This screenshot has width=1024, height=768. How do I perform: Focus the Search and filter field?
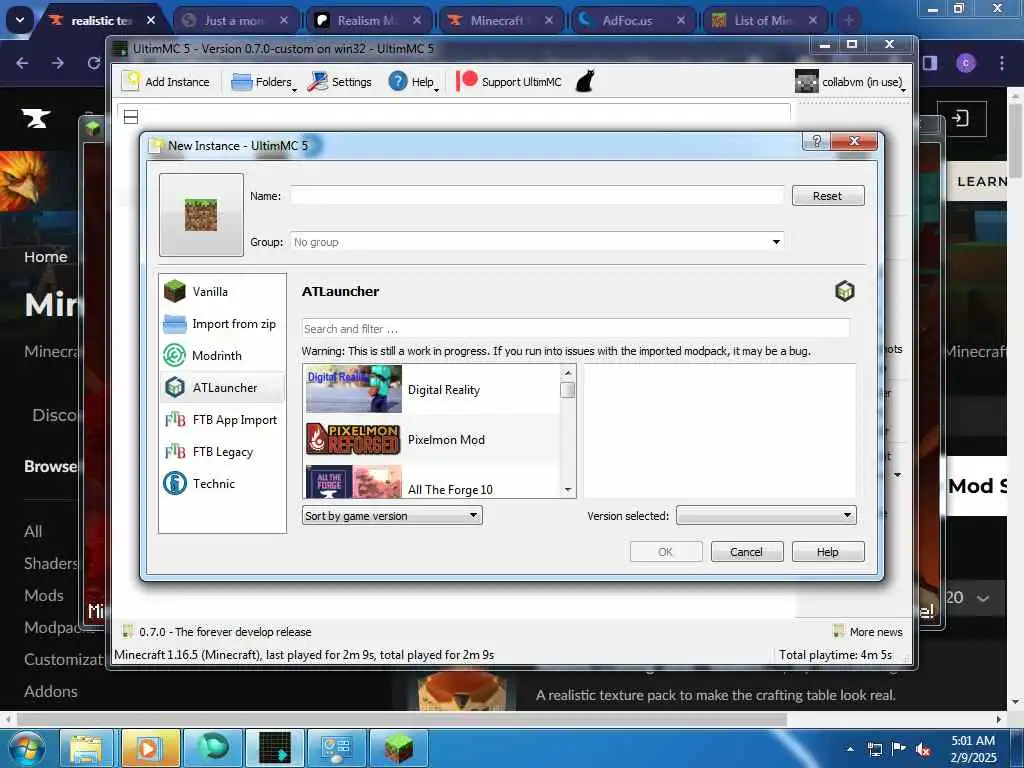tap(575, 328)
